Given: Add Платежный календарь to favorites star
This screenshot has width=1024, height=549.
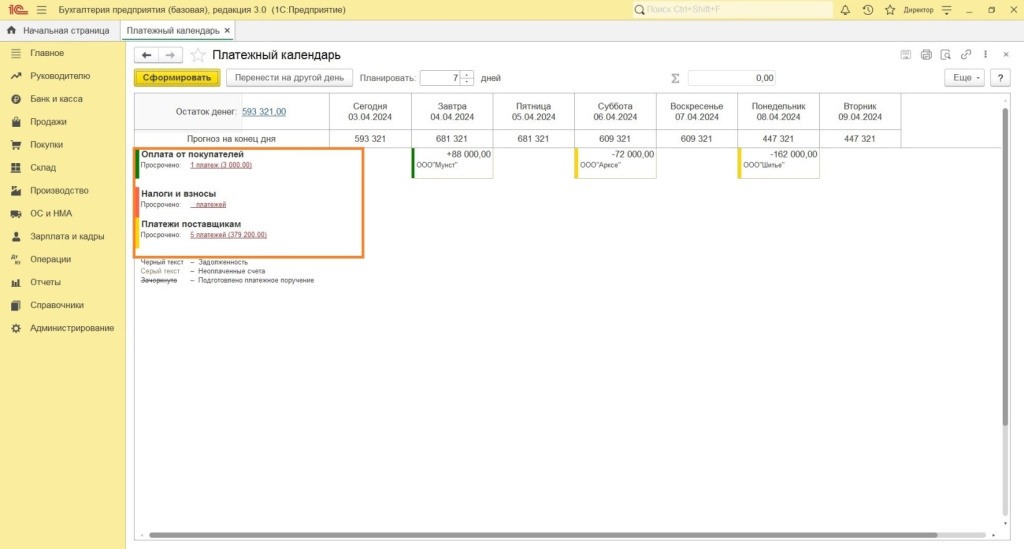Looking at the screenshot, I should (198, 55).
